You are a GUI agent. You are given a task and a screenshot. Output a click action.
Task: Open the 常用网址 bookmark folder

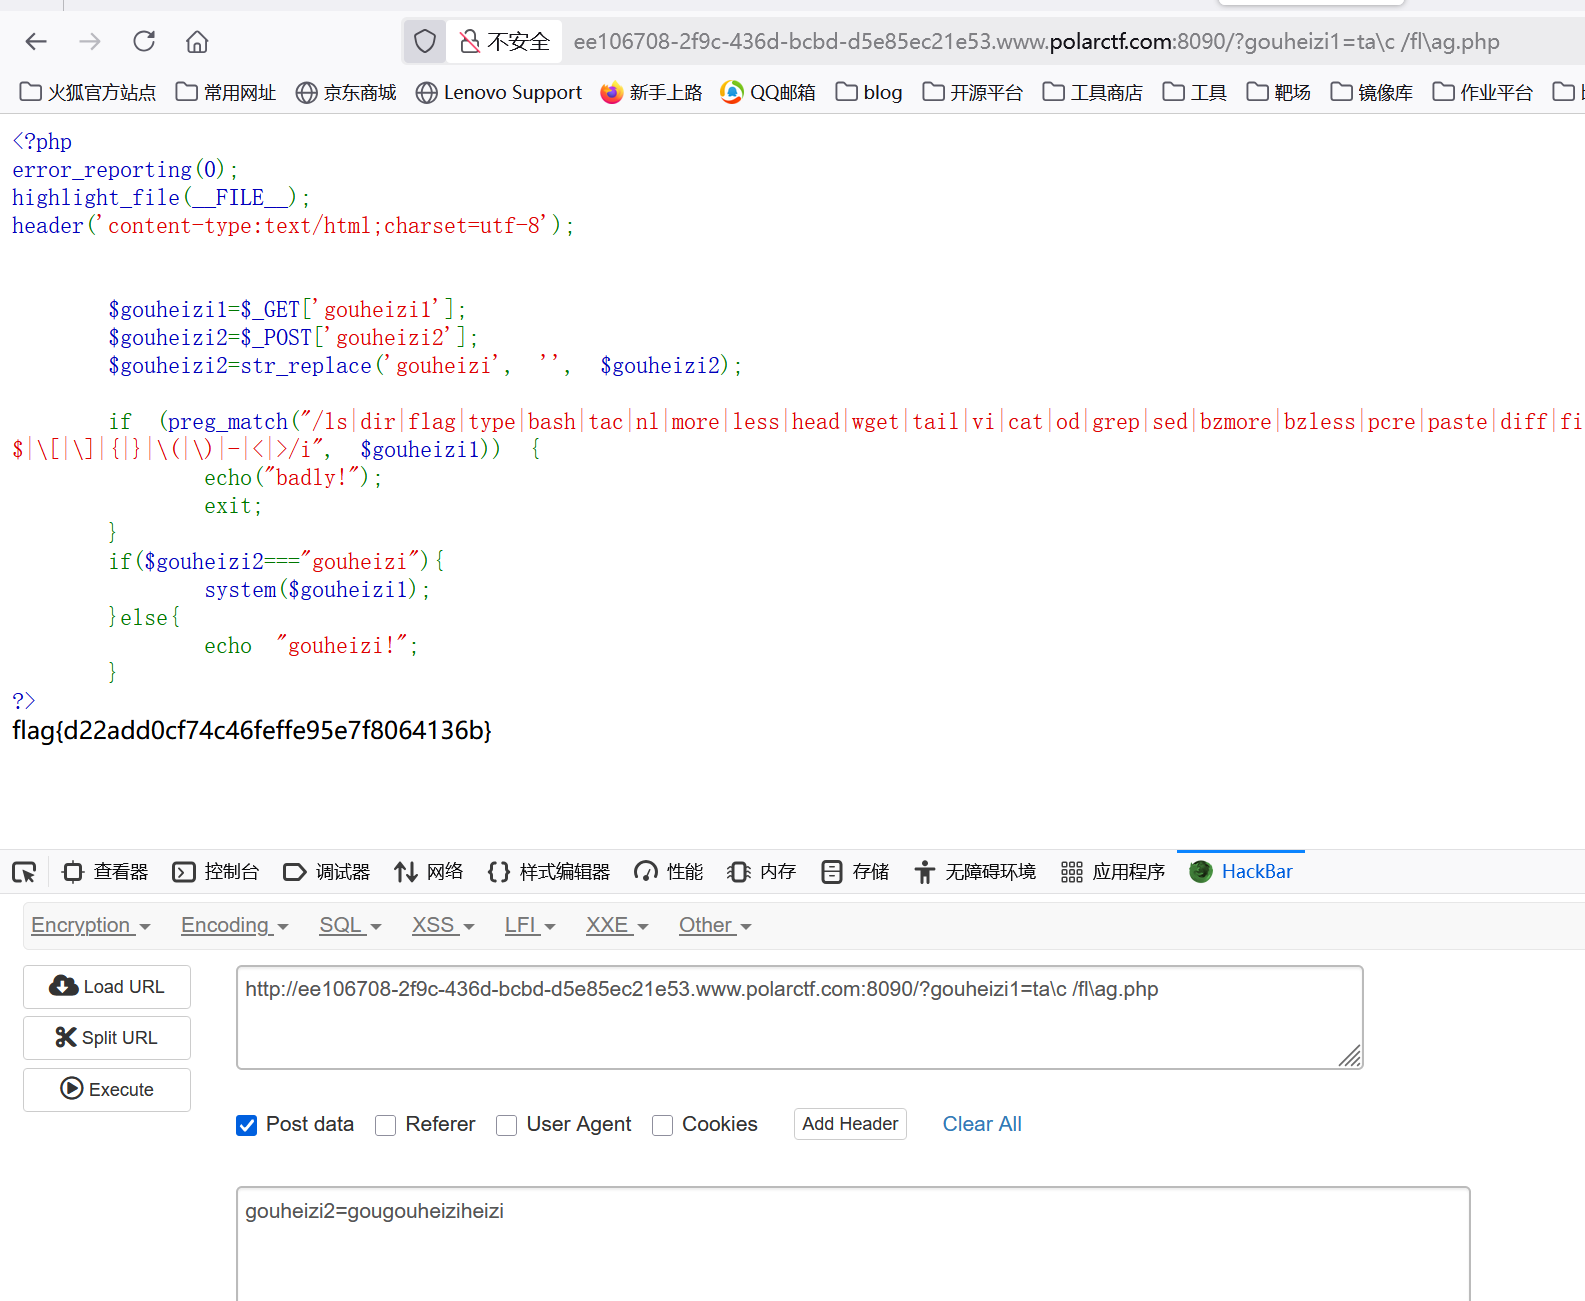click(226, 92)
